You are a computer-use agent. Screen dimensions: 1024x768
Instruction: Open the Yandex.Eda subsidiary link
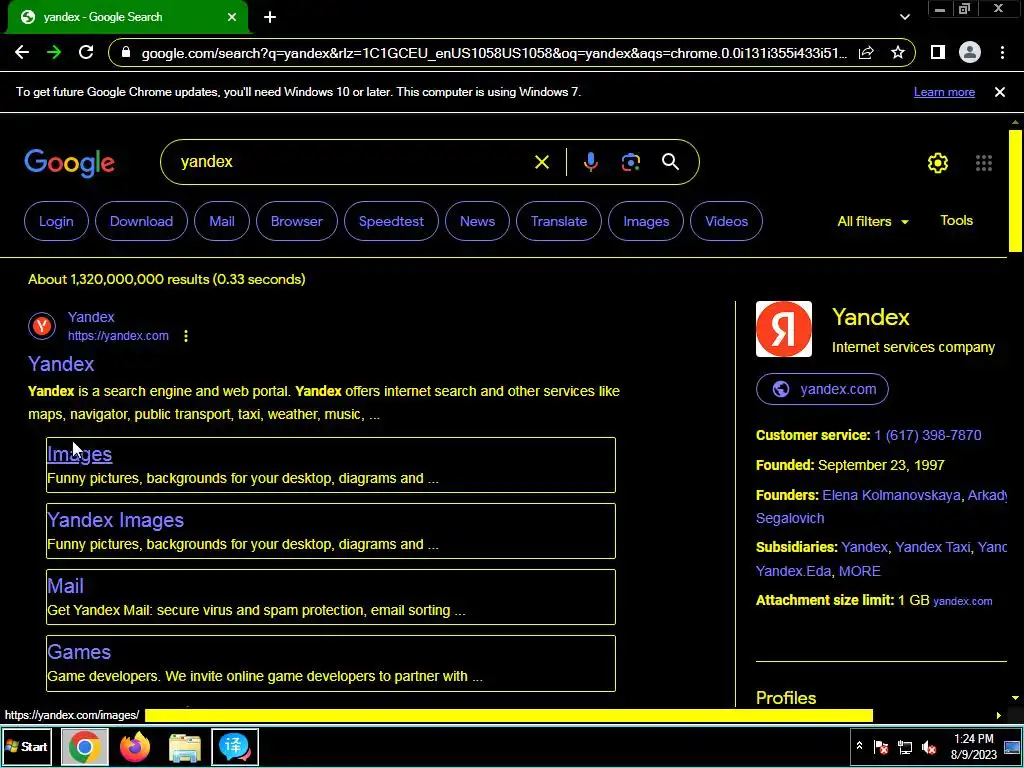pyautogui.click(x=793, y=571)
